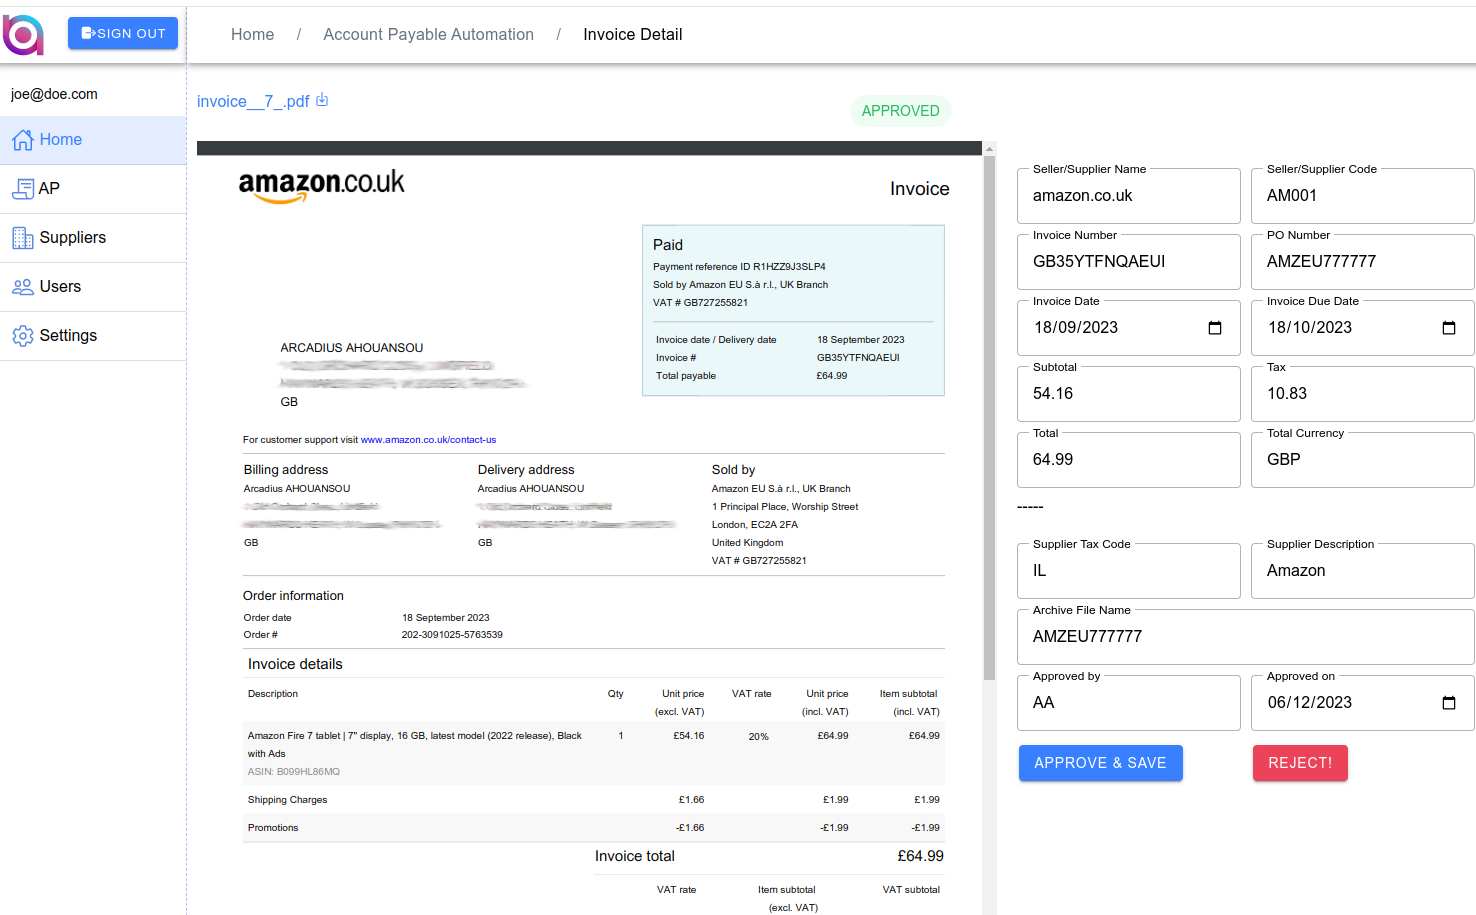Go to Home breadcrumb
1476x915 pixels.
coord(252,34)
